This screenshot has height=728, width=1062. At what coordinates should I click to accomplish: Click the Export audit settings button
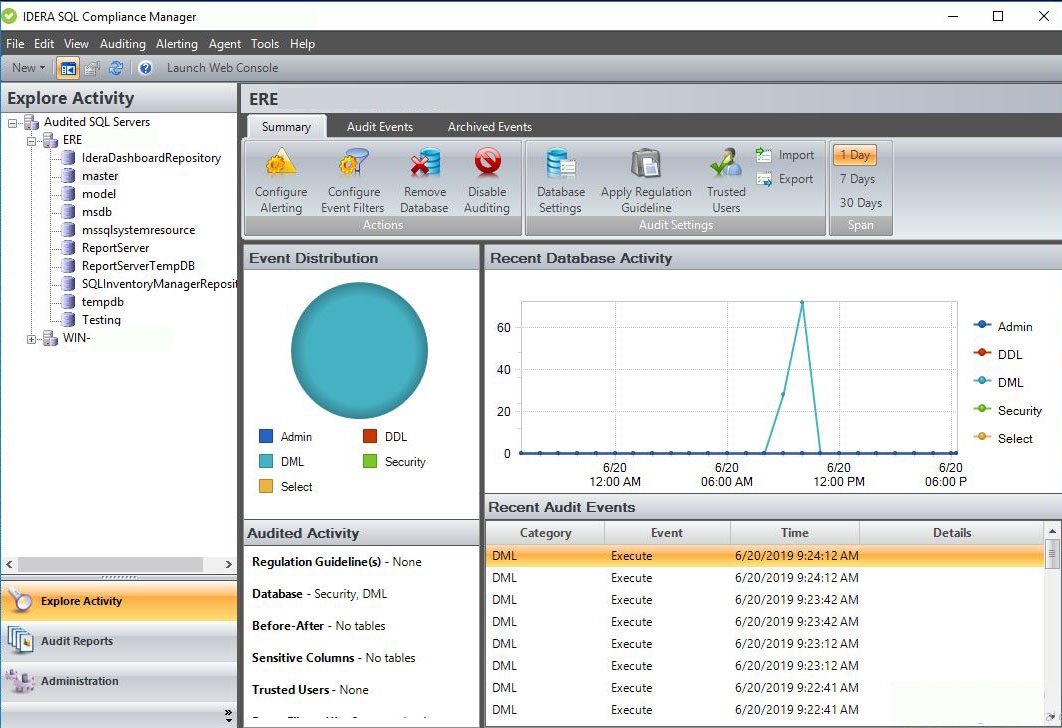tap(785, 179)
